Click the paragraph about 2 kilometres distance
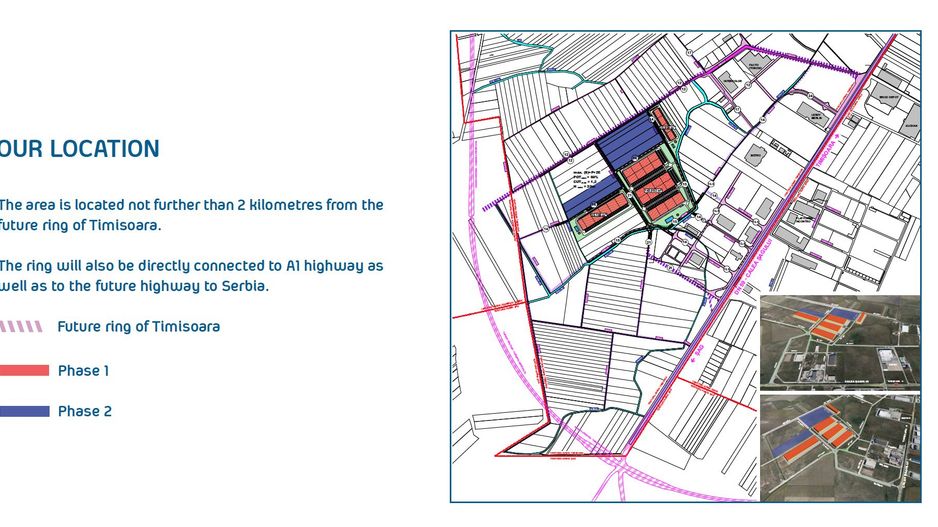Image resolution: width=938 pixels, height=527 pixels. pyautogui.click(x=190, y=214)
